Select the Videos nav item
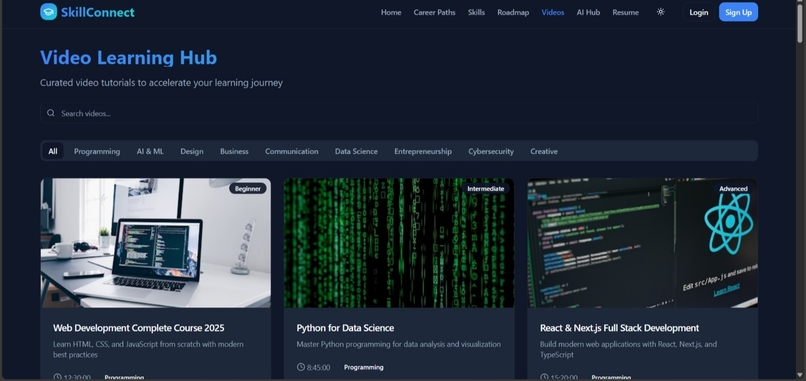Viewport: 806px width, 381px height. click(x=553, y=12)
